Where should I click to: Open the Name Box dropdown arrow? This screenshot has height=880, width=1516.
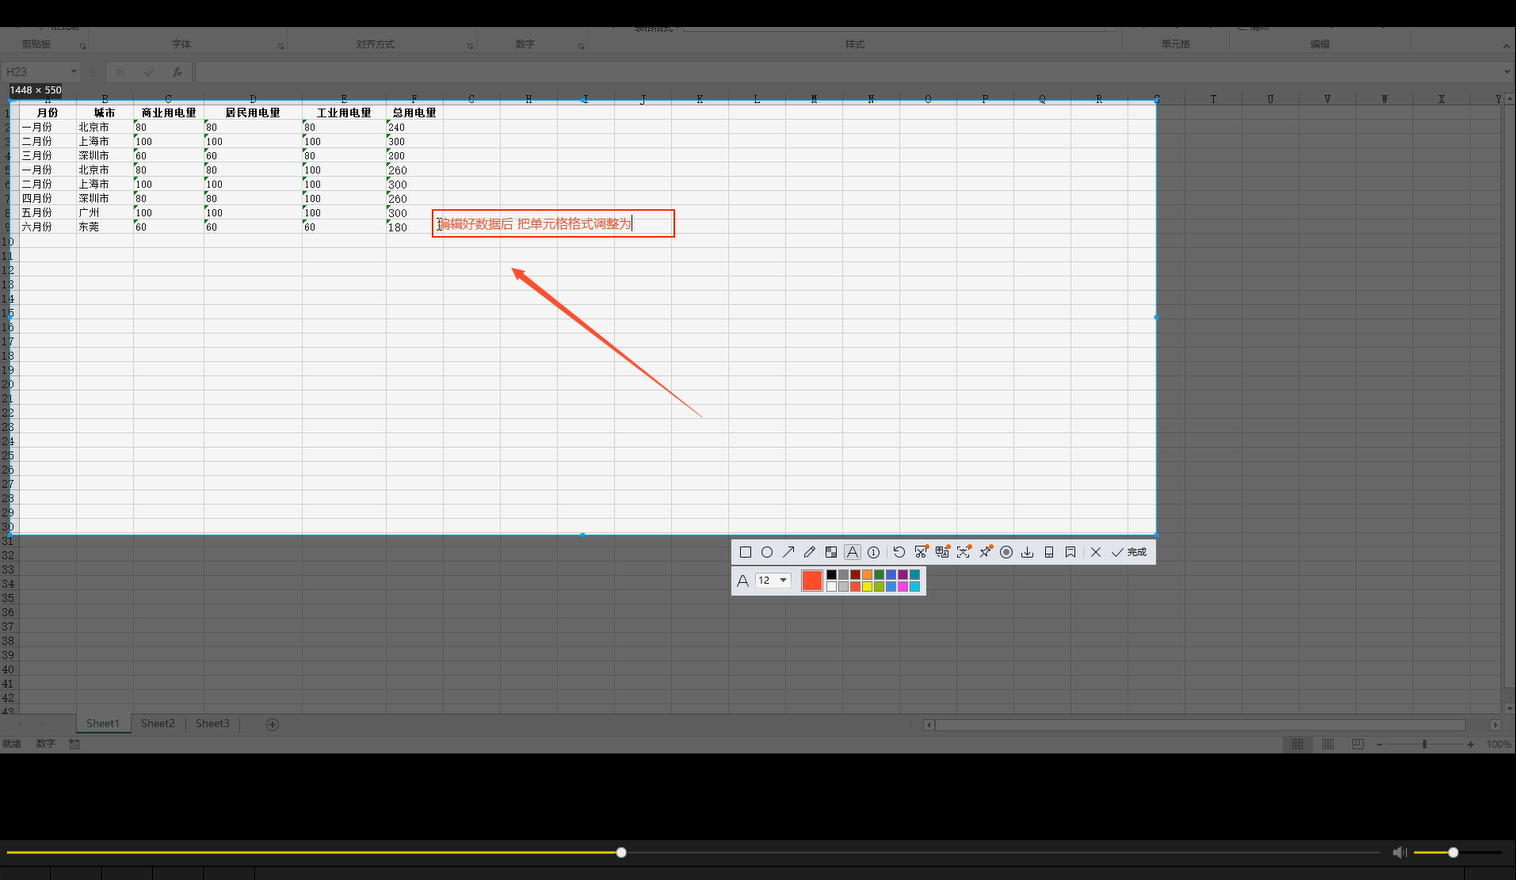(74, 72)
